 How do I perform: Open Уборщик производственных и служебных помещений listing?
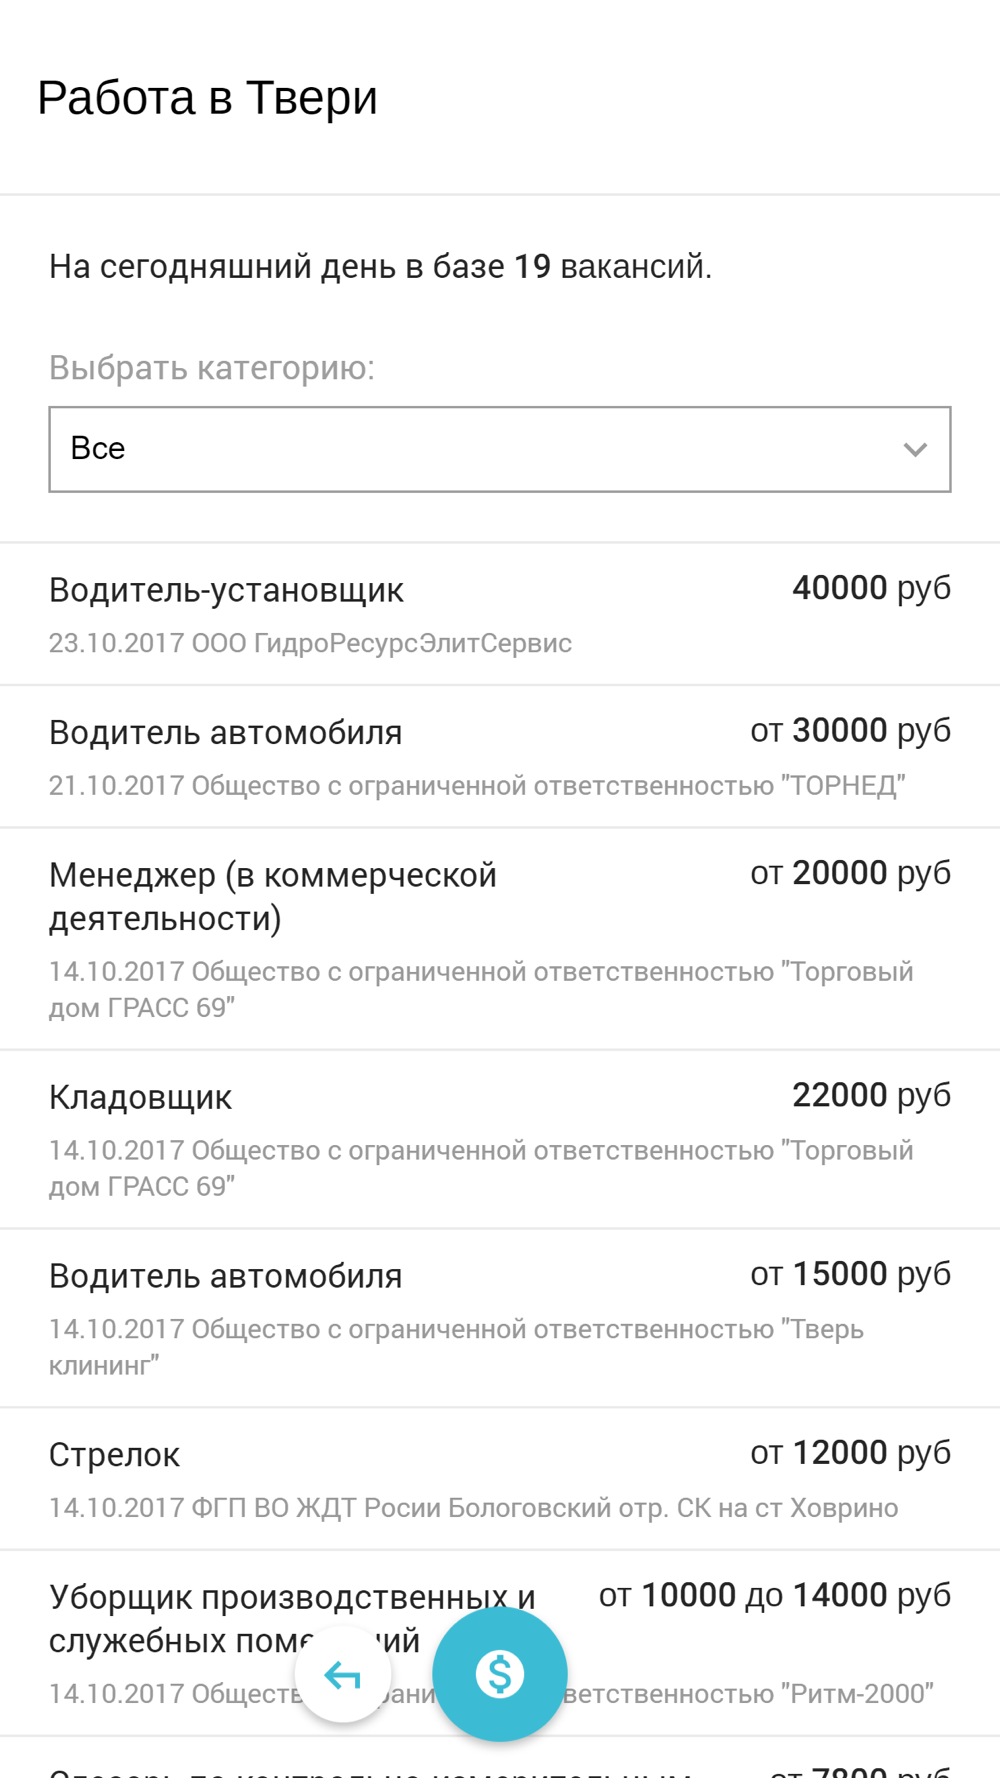click(x=500, y=1644)
